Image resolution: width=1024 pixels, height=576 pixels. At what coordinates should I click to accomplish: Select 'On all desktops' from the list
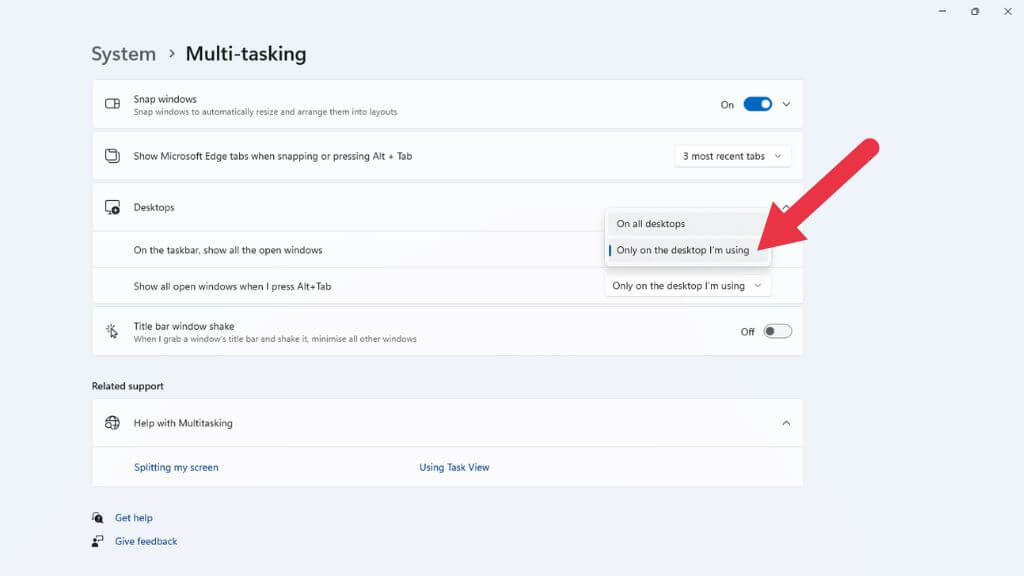click(651, 224)
